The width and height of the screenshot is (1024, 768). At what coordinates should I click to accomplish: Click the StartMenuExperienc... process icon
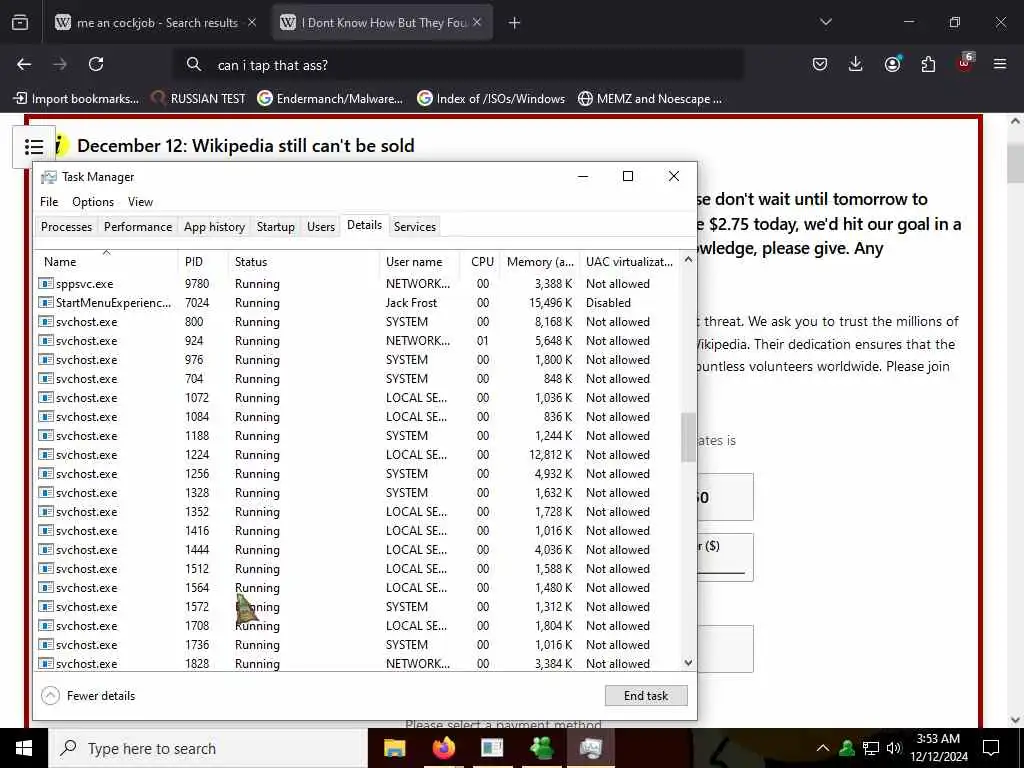(46, 302)
